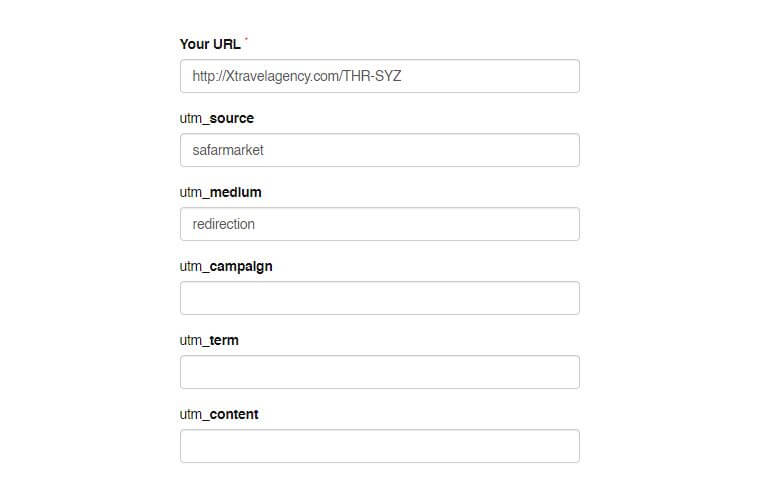Click the Your URL label
Screen dimensions: 768x491
(x=209, y=44)
